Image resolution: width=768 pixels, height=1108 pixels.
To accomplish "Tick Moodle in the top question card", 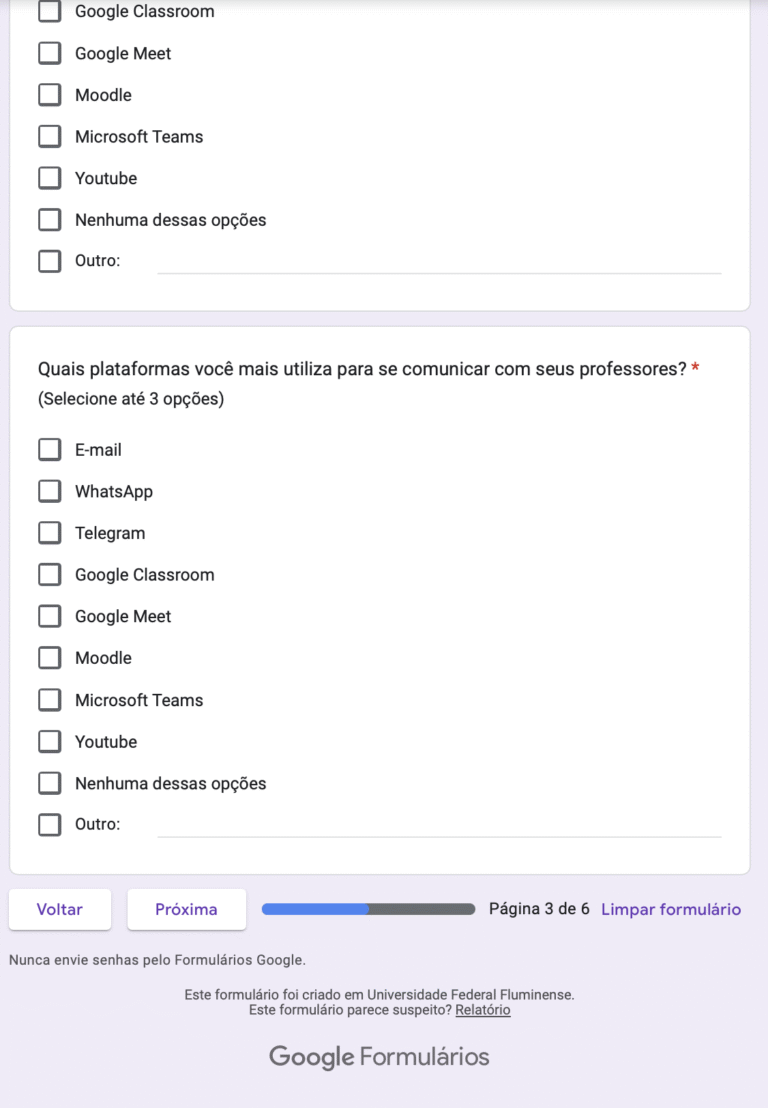I will [x=50, y=95].
